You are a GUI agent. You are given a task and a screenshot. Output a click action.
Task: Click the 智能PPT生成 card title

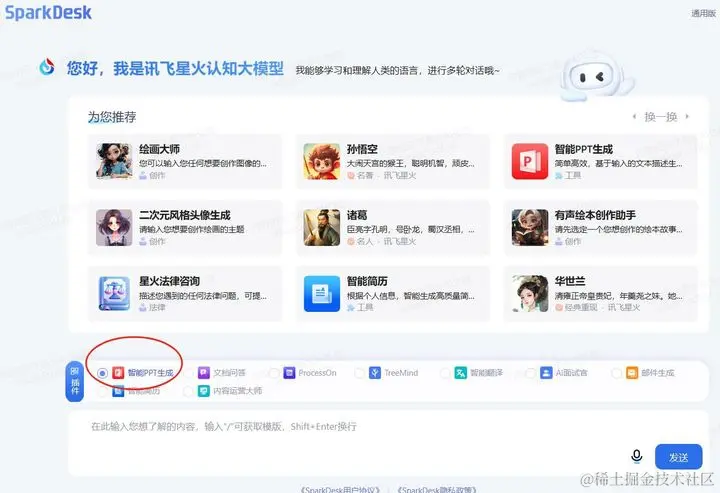pyautogui.click(x=584, y=149)
